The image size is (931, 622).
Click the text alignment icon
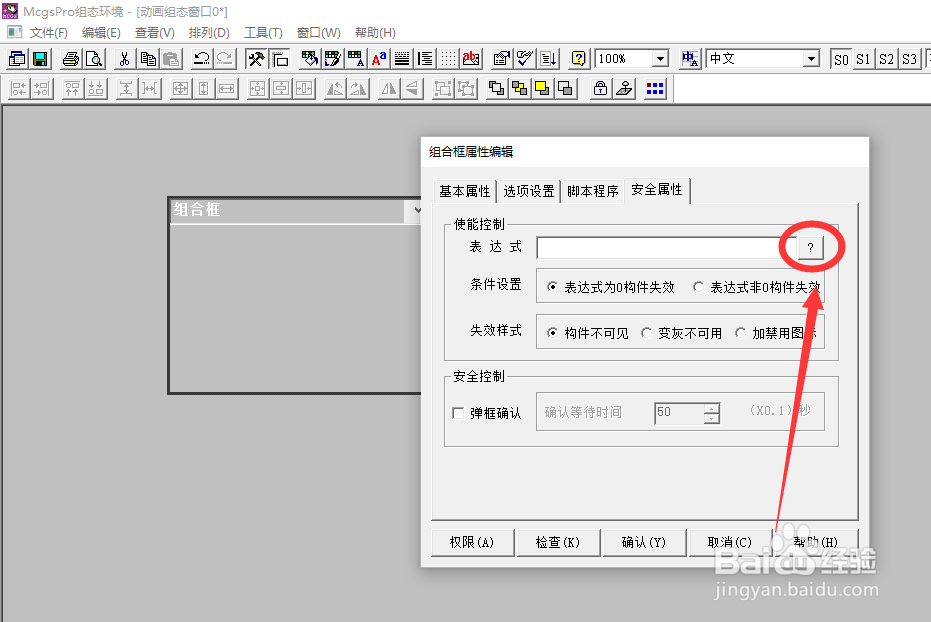425,59
